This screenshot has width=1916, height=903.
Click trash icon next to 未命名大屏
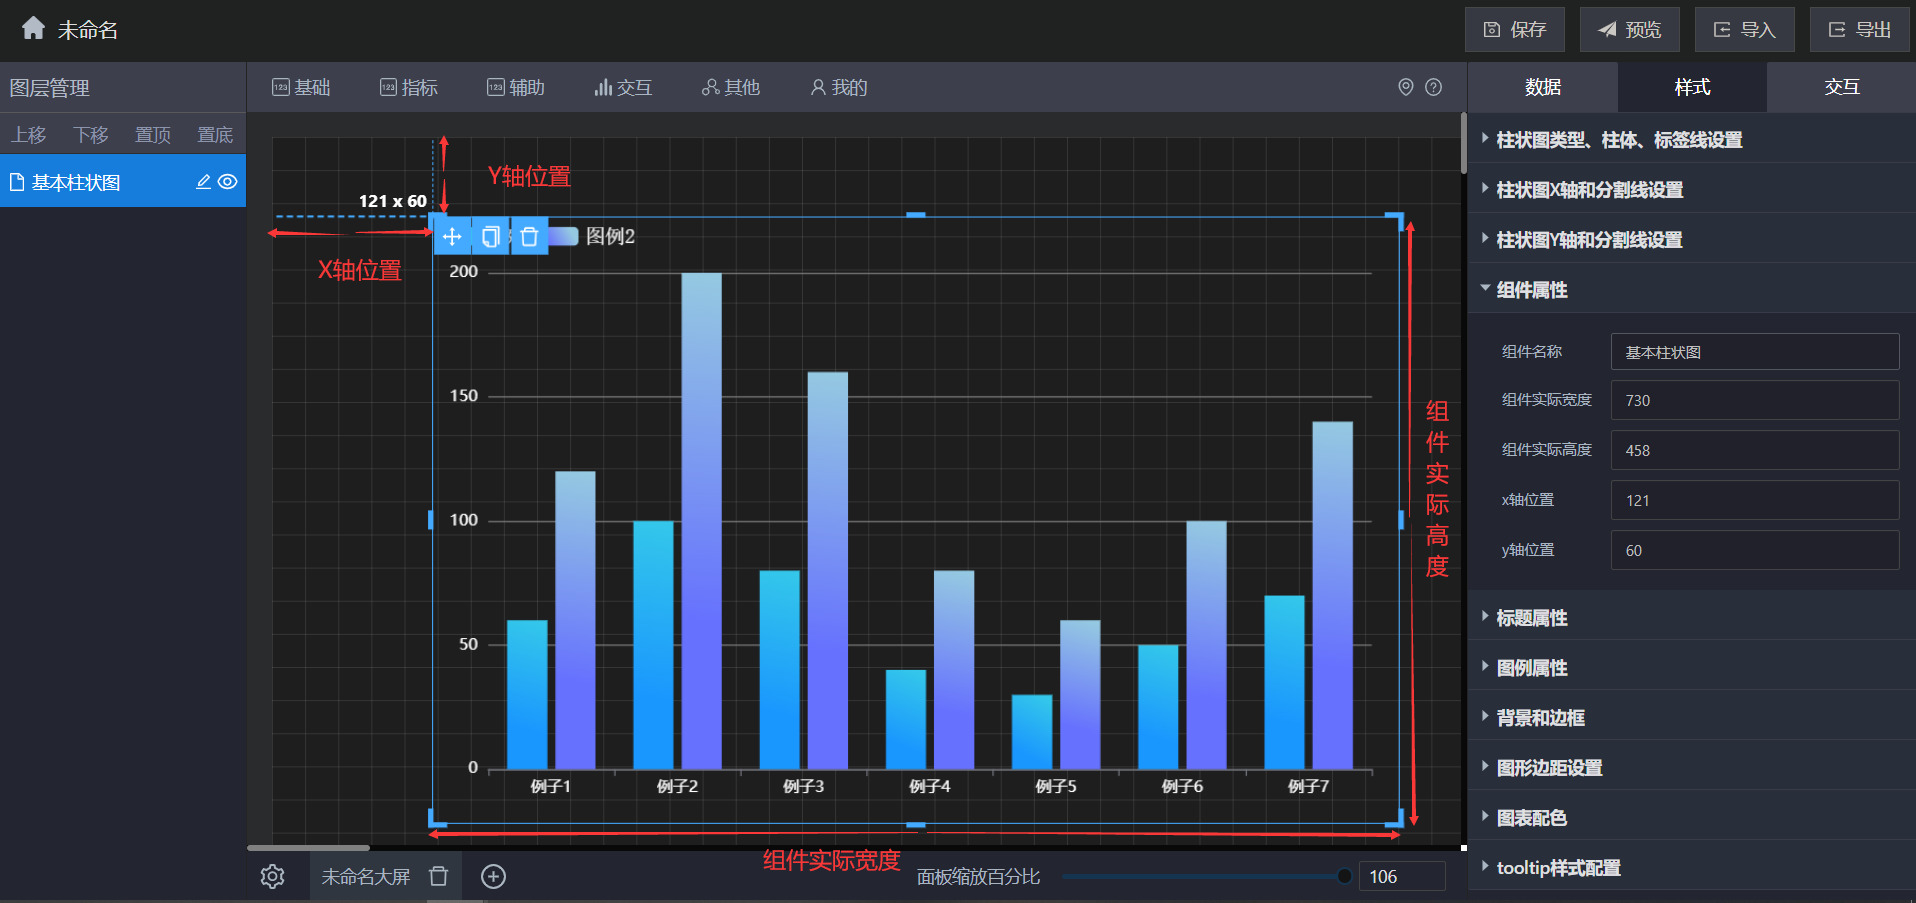pos(438,876)
